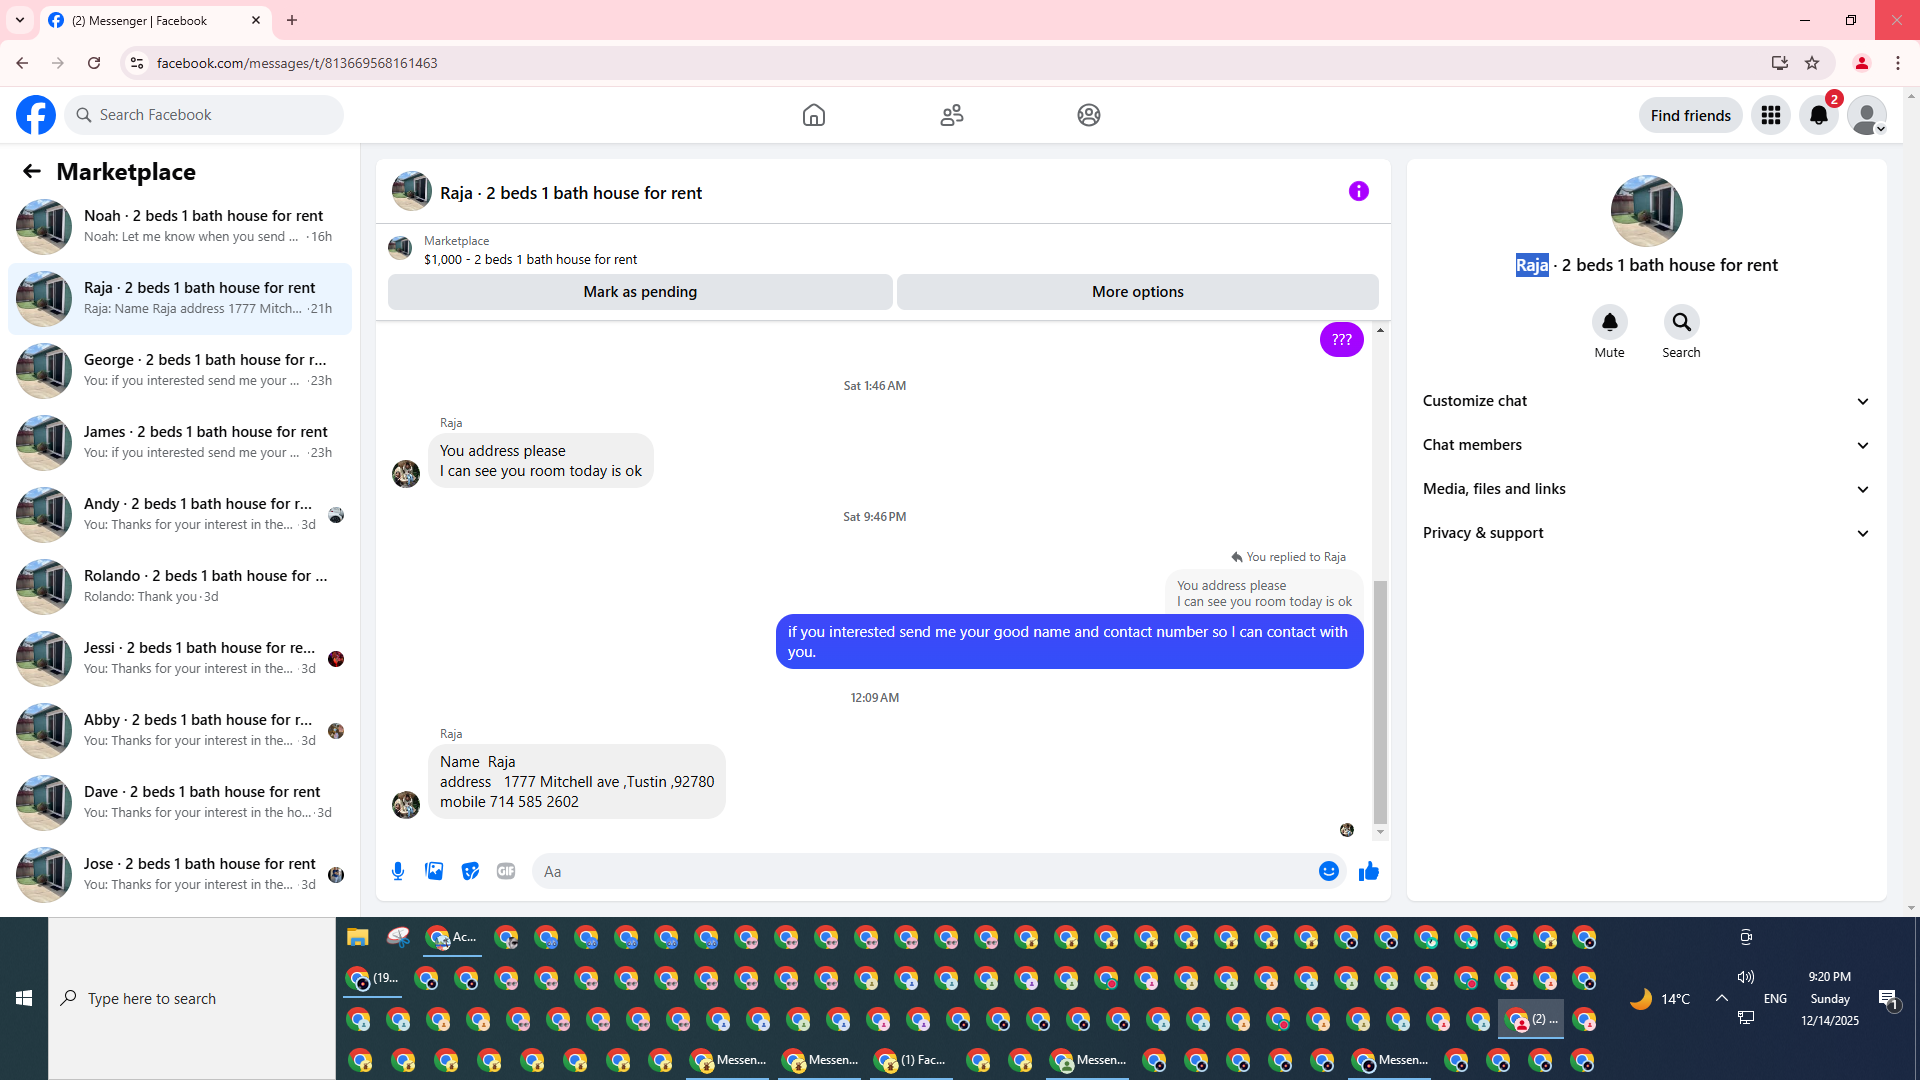Click the Mark as pending button
Viewport: 1920px width, 1080px height.
[x=640, y=292]
